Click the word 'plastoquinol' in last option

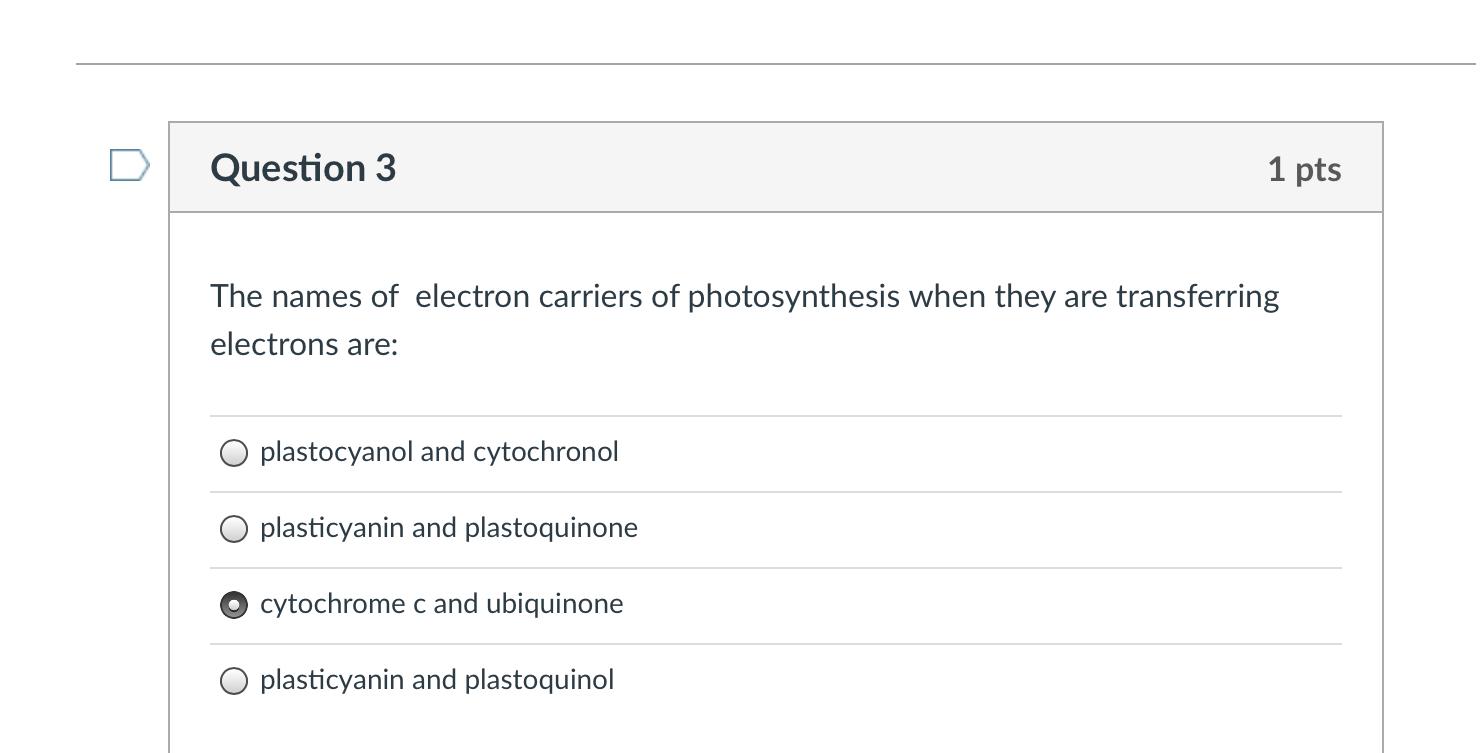click(x=539, y=680)
